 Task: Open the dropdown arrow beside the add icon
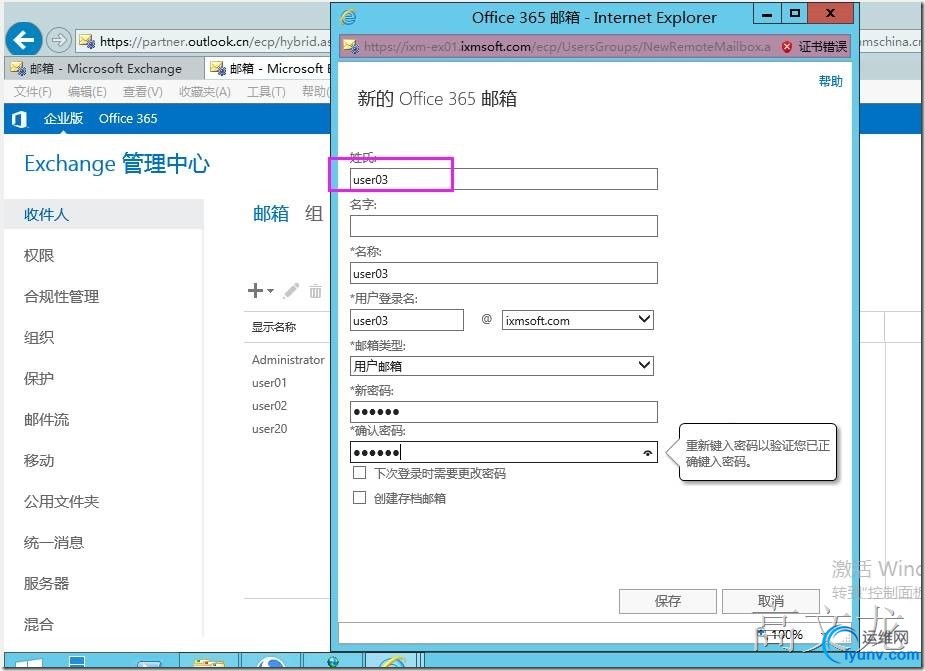[x=270, y=291]
